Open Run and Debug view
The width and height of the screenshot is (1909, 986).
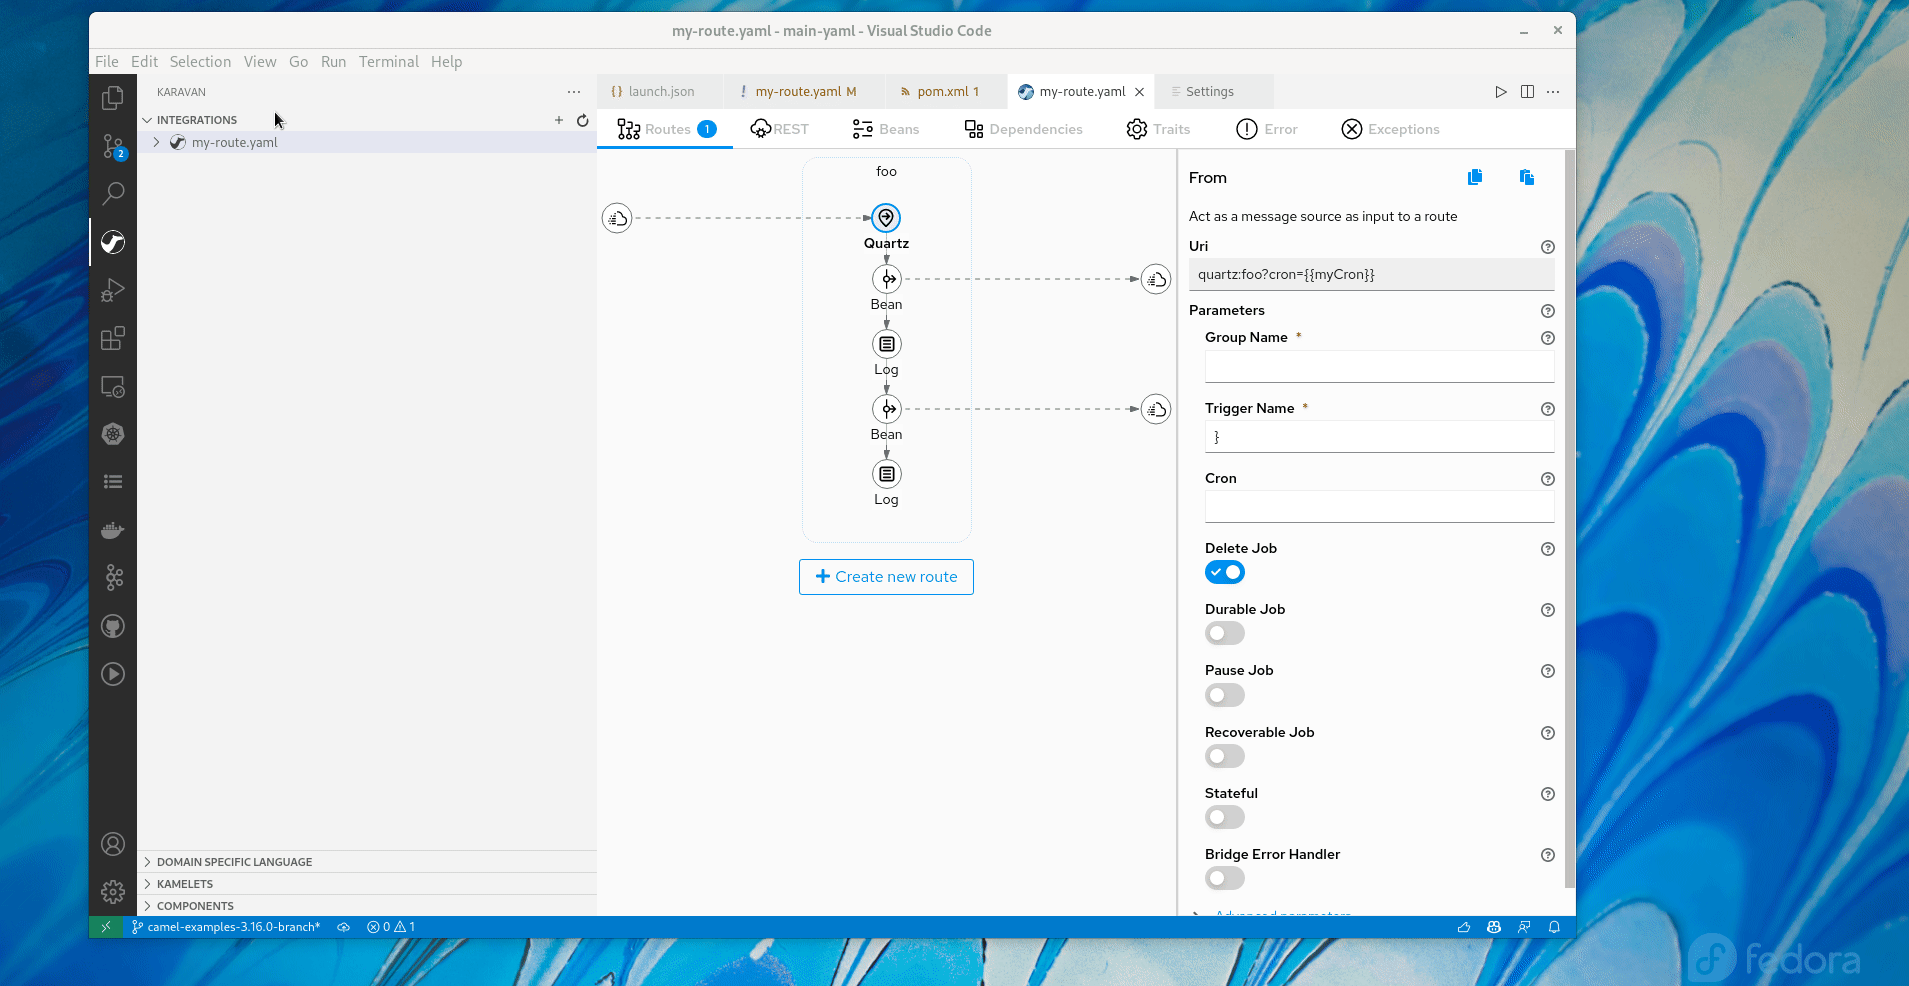(113, 290)
